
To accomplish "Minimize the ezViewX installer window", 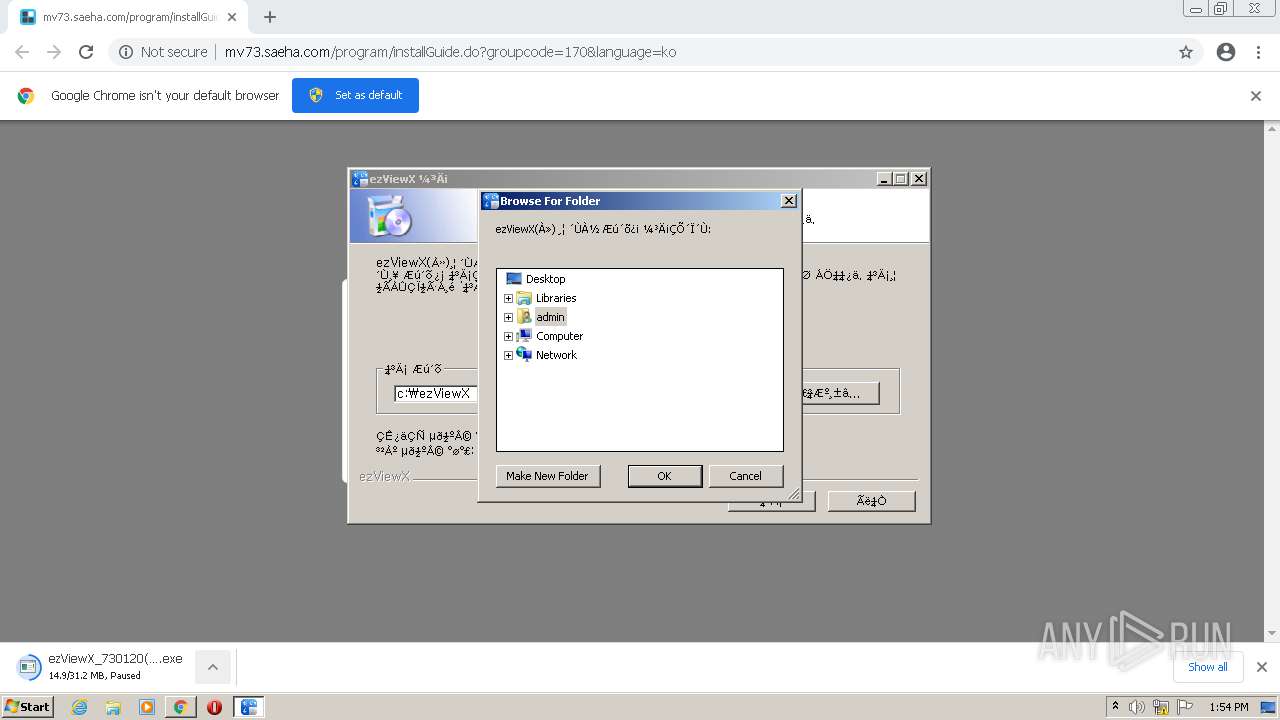I will point(884,179).
